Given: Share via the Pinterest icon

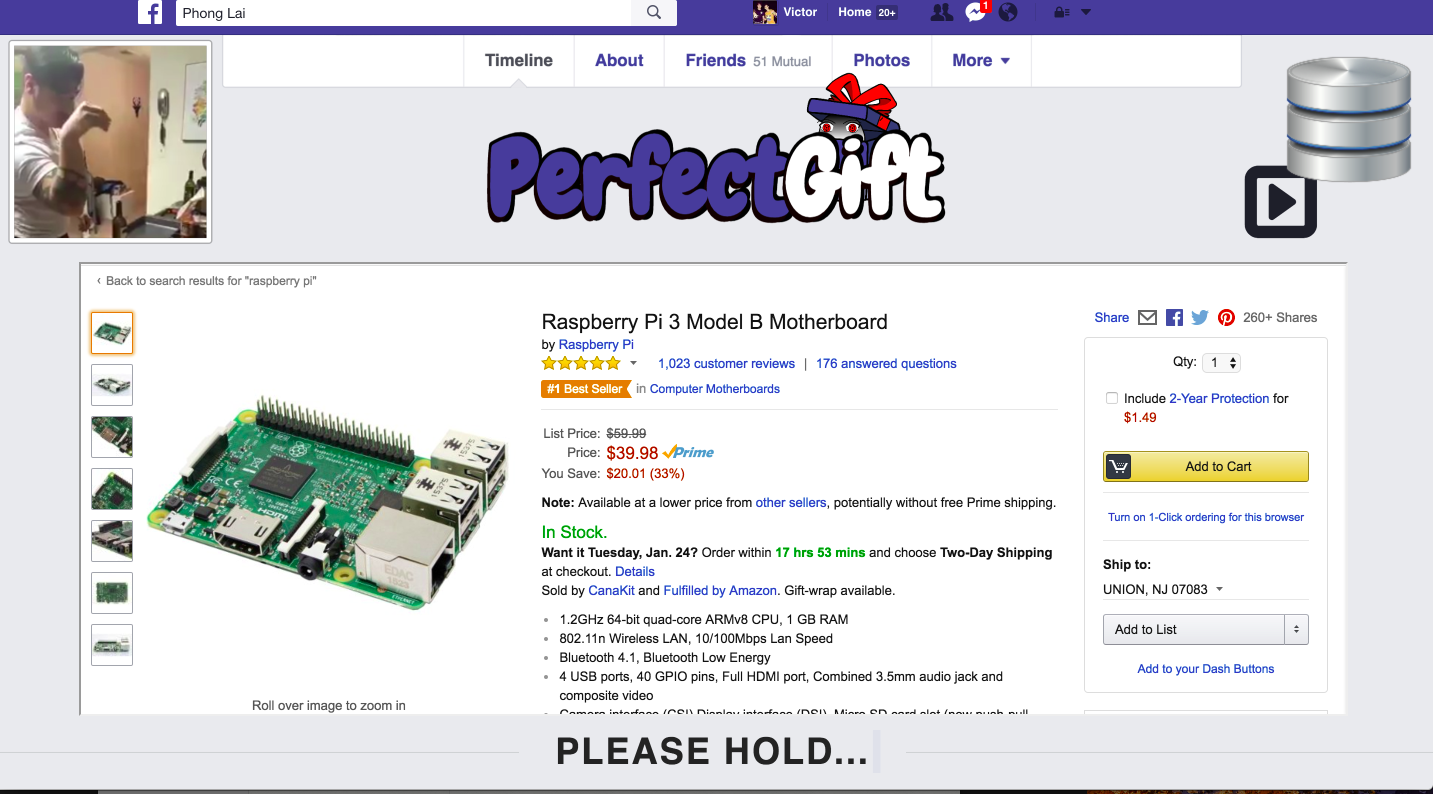Looking at the screenshot, I should (1226, 317).
